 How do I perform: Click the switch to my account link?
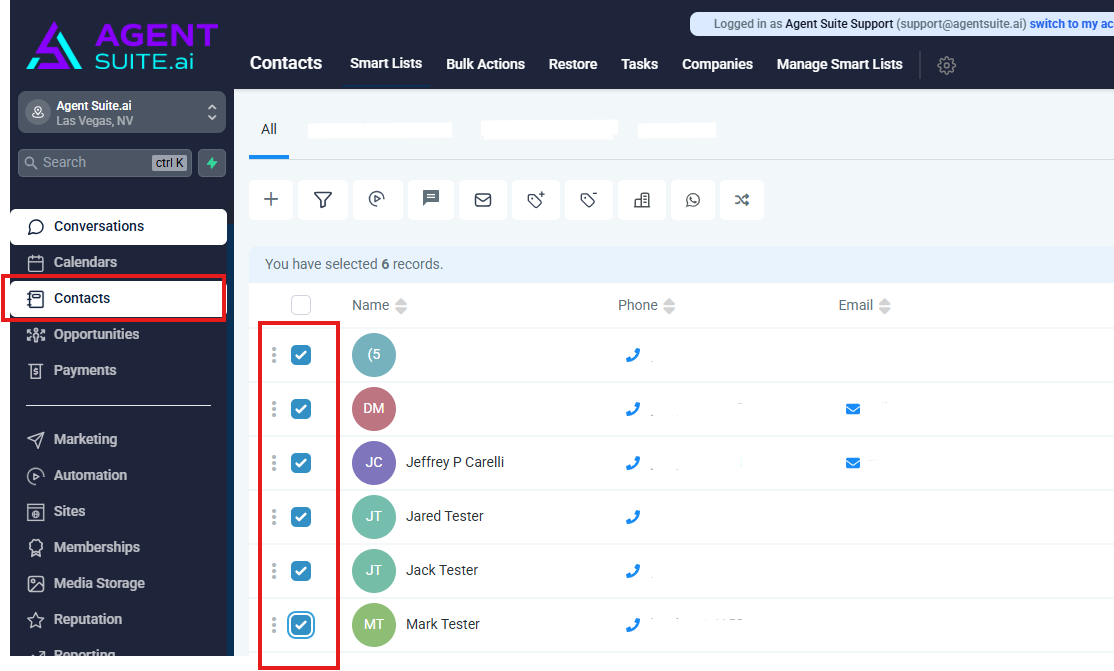(1071, 23)
